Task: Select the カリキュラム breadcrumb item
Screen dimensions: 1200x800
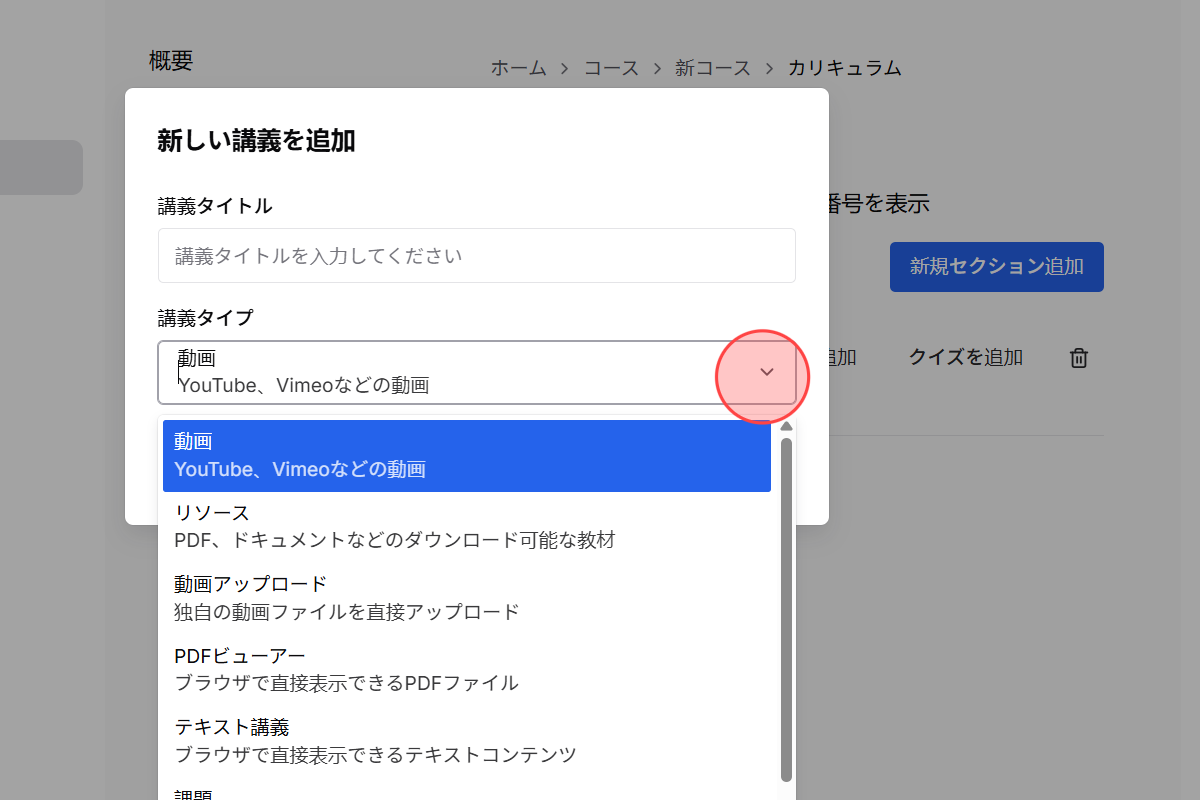Action: (845, 68)
